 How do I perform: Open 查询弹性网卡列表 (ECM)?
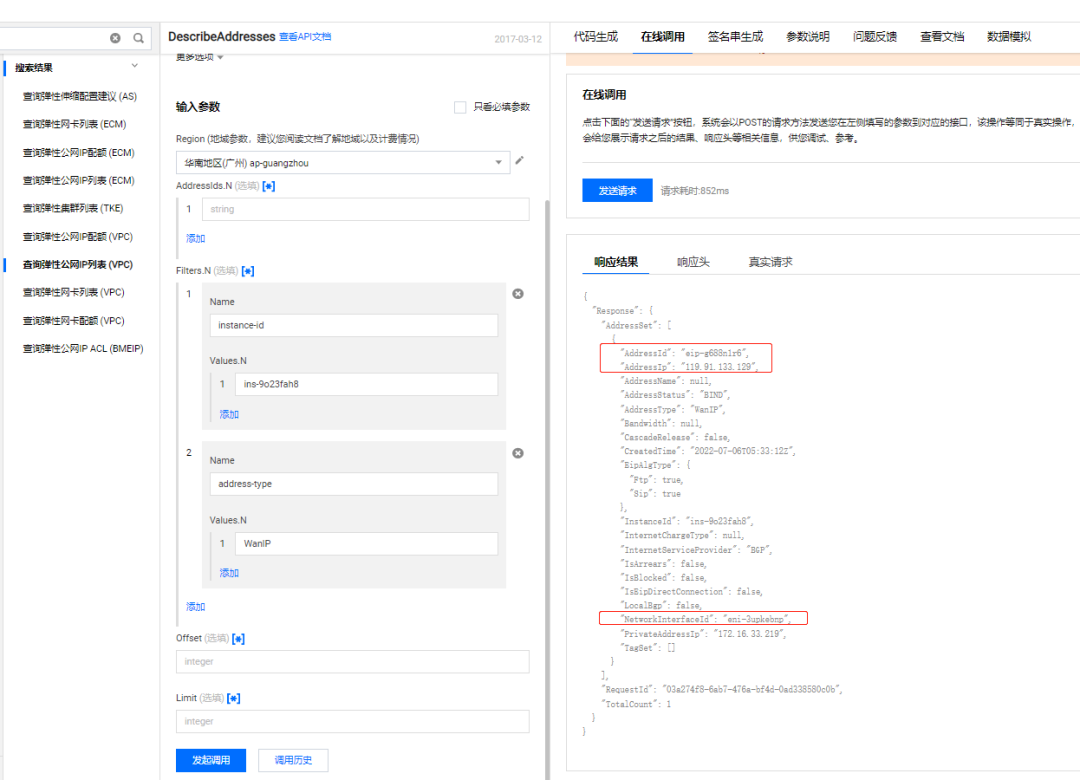74,124
